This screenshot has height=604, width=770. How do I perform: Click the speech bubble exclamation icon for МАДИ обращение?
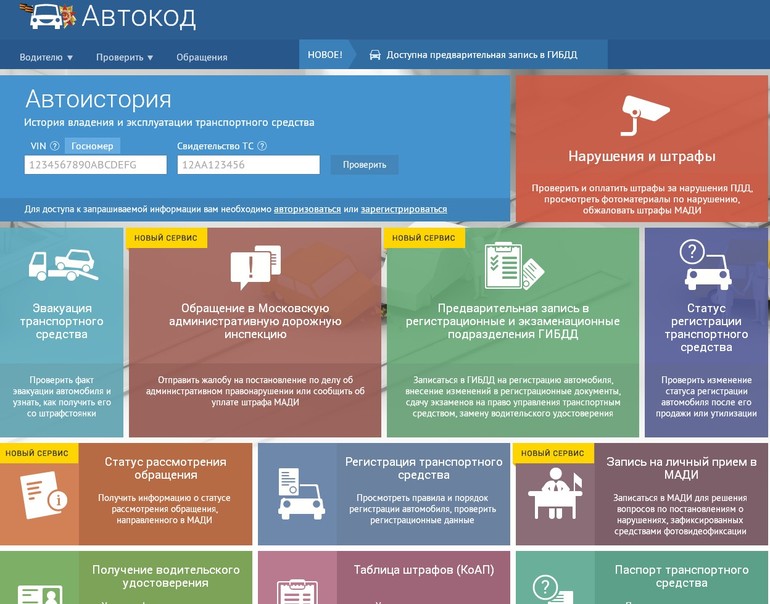[255, 267]
